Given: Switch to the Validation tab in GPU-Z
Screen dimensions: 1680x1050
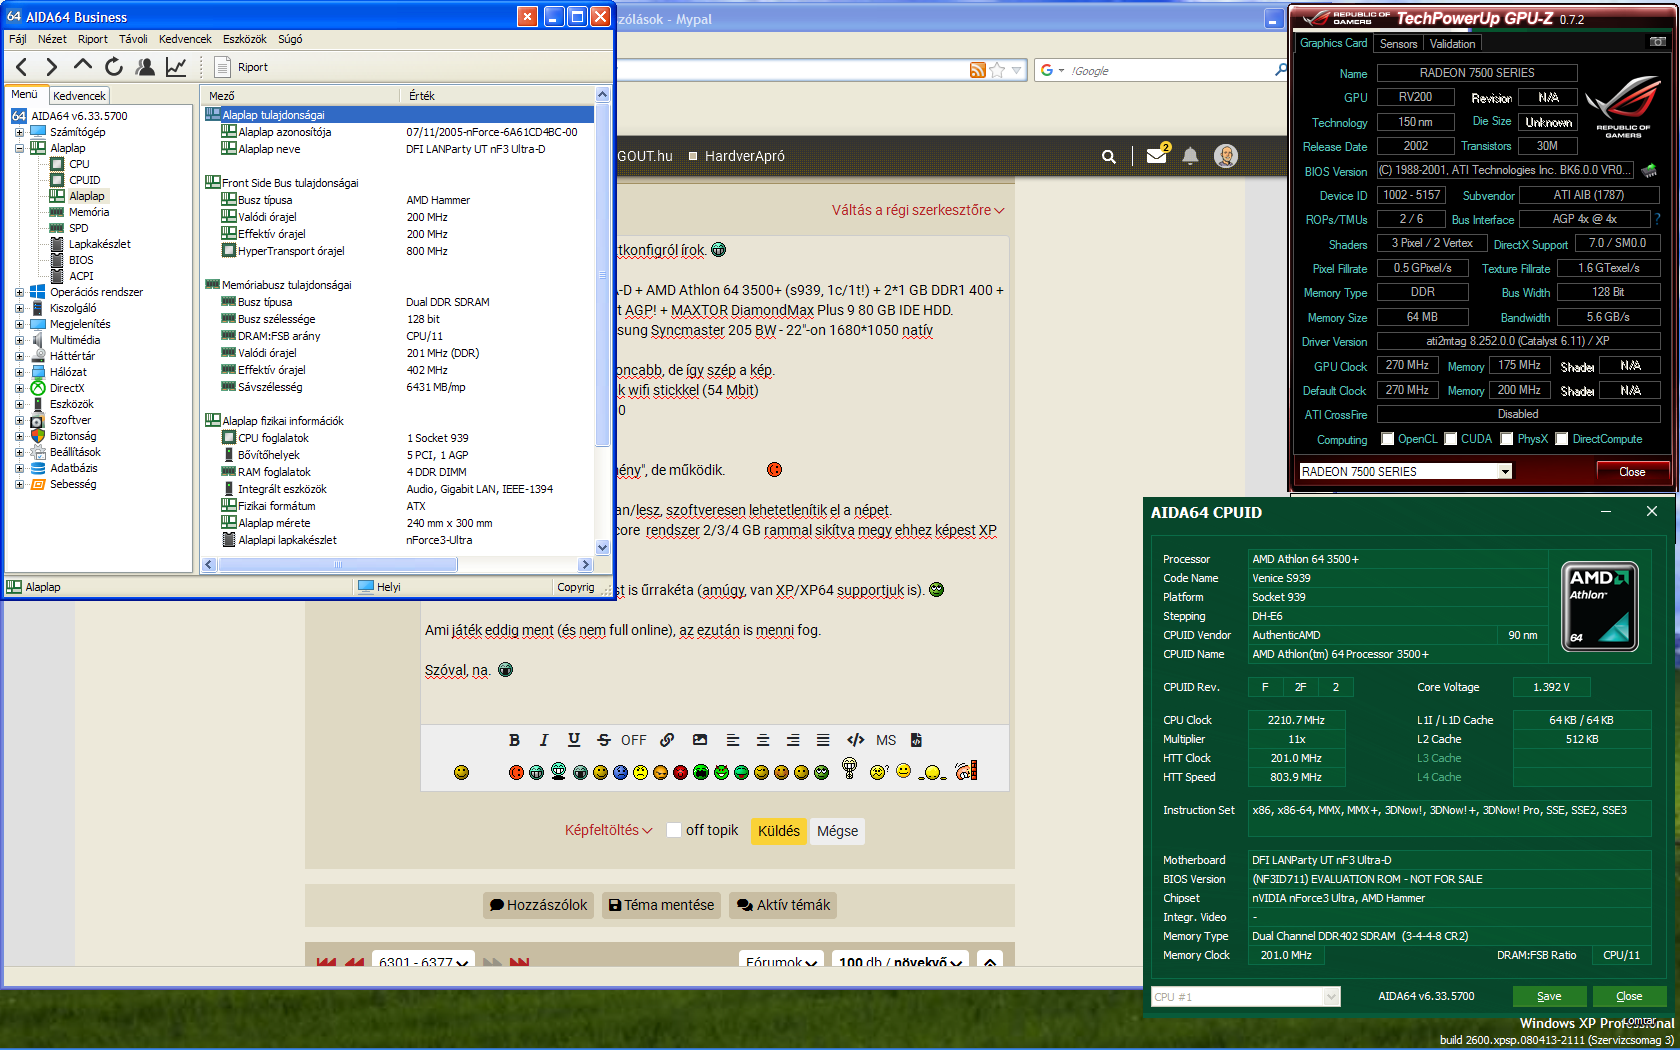Looking at the screenshot, I should [x=1452, y=43].
